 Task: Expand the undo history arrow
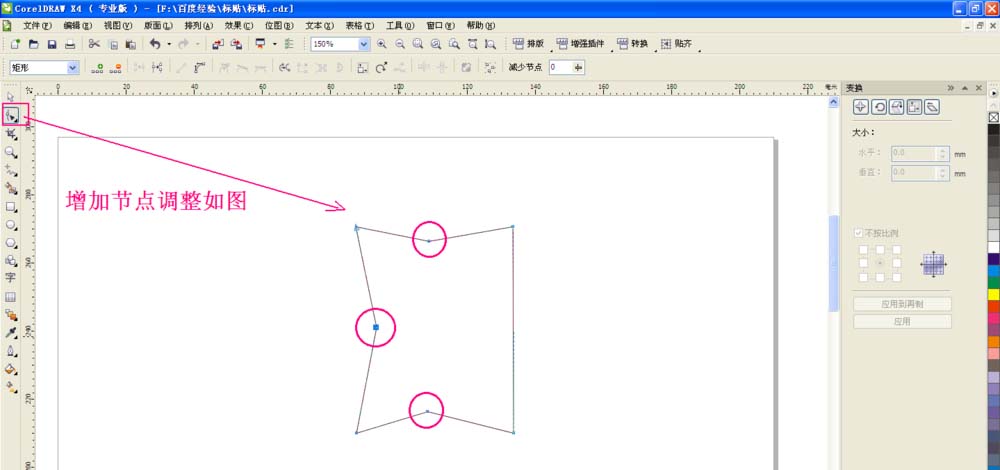(169, 44)
